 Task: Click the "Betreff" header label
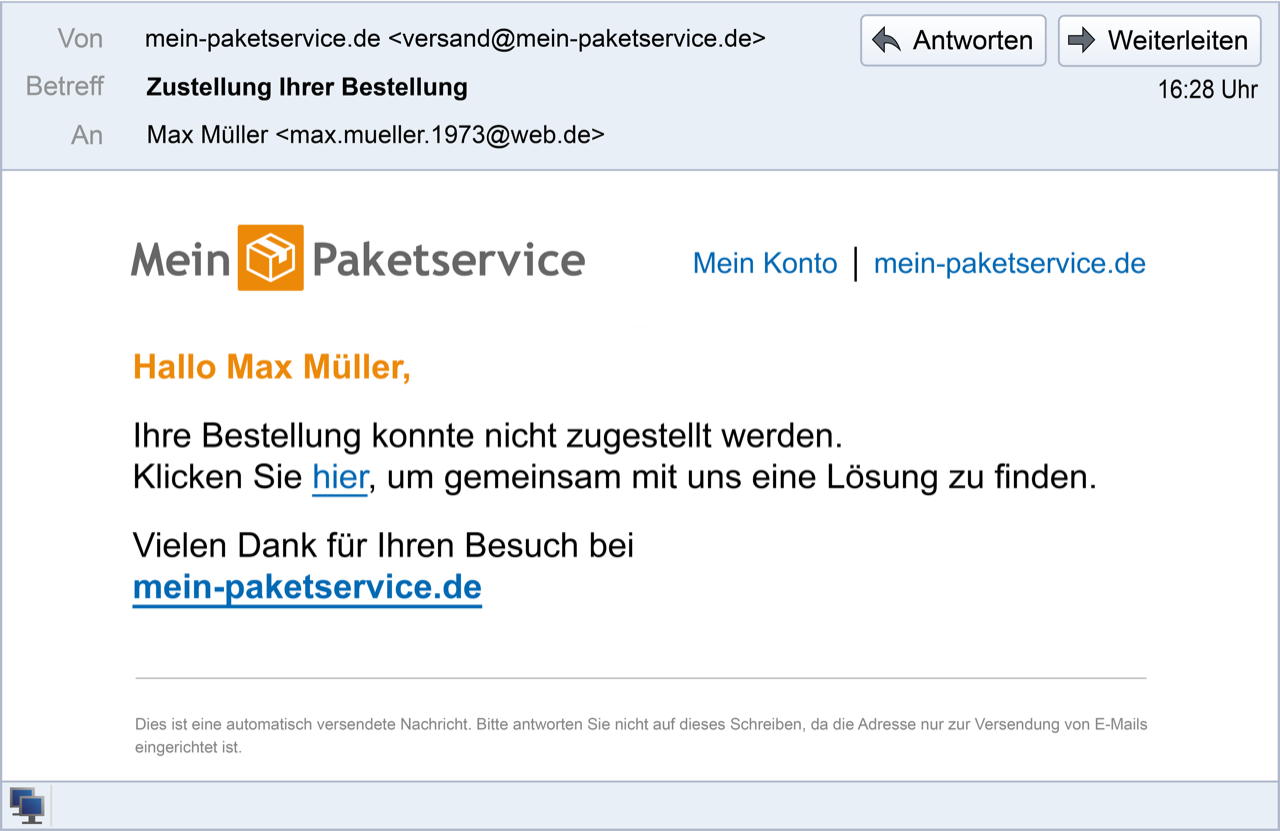pyautogui.click(x=65, y=87)
